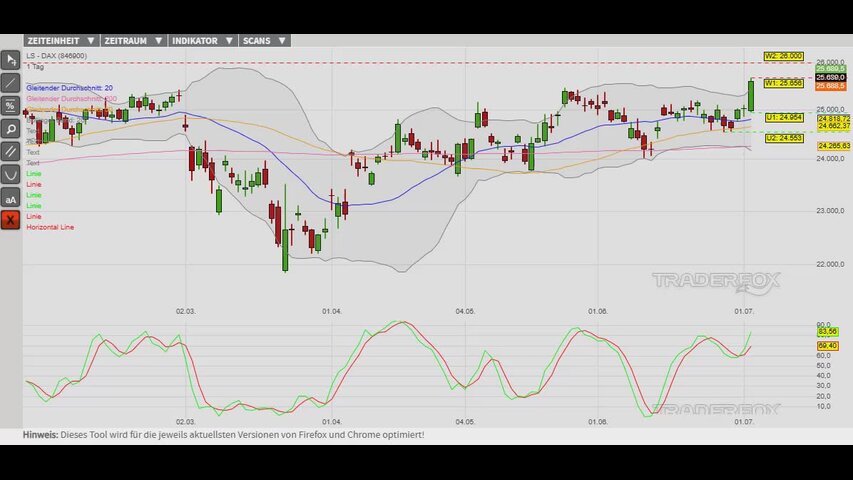Click the LS - DAX (846900) title
Image resolution: width=853 pixels, height=480 pixels.
click(x=57, y=56)
